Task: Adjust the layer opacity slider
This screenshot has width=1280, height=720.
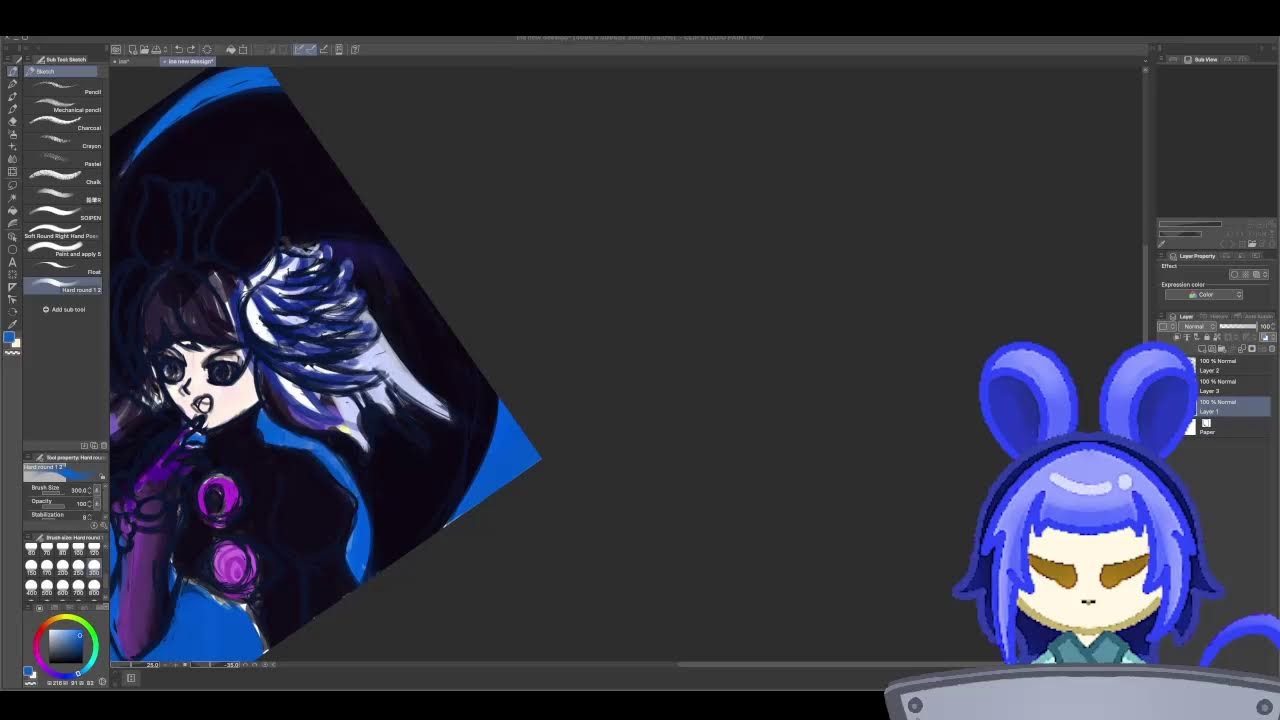Action: 1238,326
